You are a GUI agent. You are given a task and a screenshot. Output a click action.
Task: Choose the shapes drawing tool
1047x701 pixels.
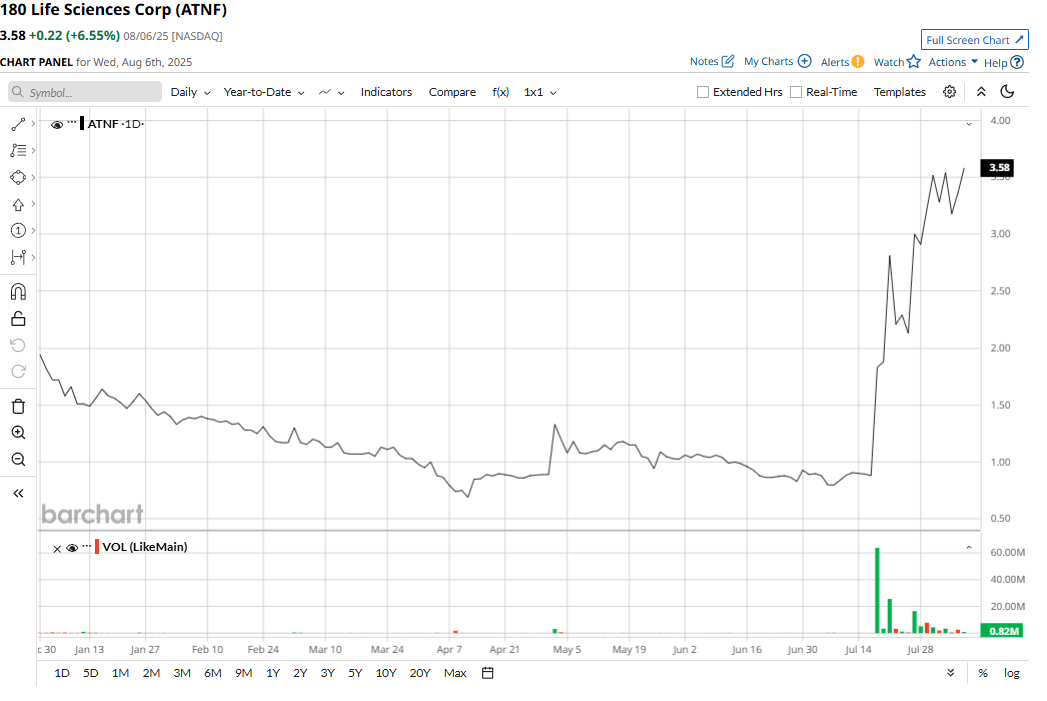click(x=18, y=178)
